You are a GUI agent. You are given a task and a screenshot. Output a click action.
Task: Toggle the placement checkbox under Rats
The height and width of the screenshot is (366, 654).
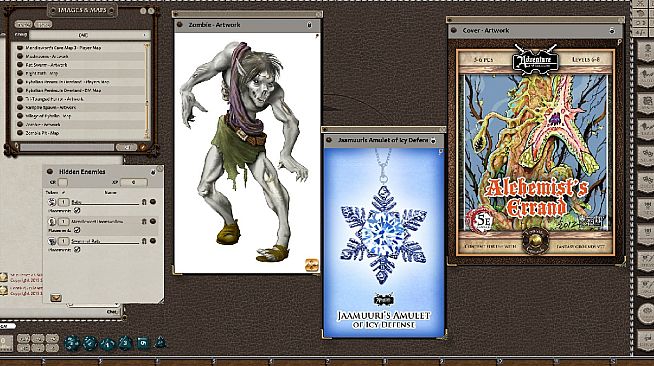click(x=77, y=211)
